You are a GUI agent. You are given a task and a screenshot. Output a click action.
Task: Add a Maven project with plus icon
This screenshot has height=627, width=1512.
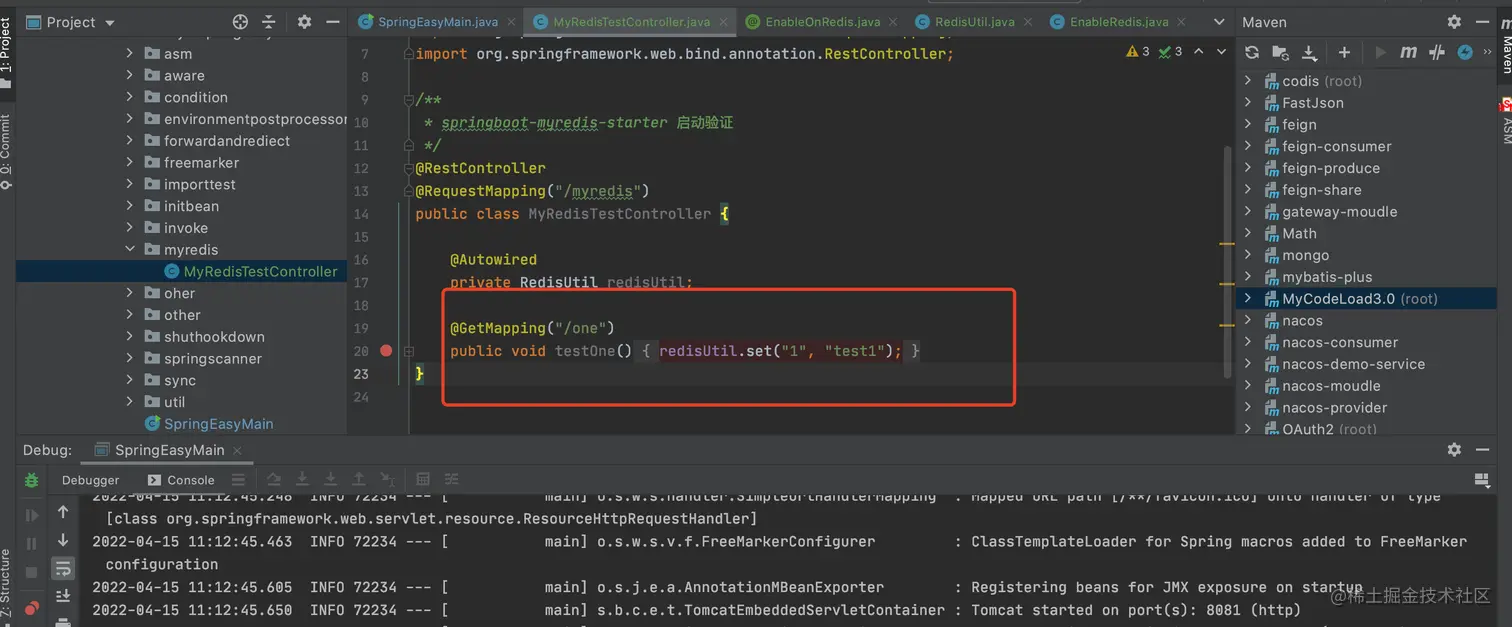pyautogui.click(x=1344, y=53)
